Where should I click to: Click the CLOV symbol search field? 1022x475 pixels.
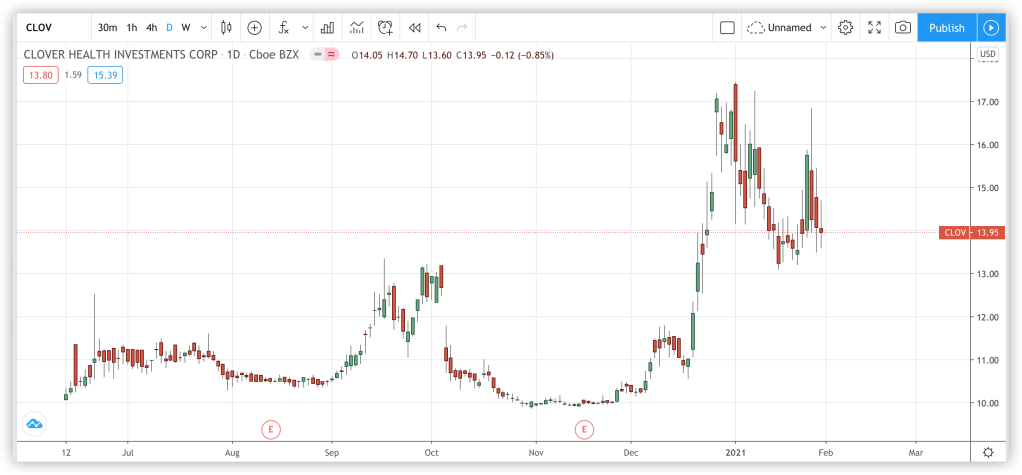pos(52,28)
